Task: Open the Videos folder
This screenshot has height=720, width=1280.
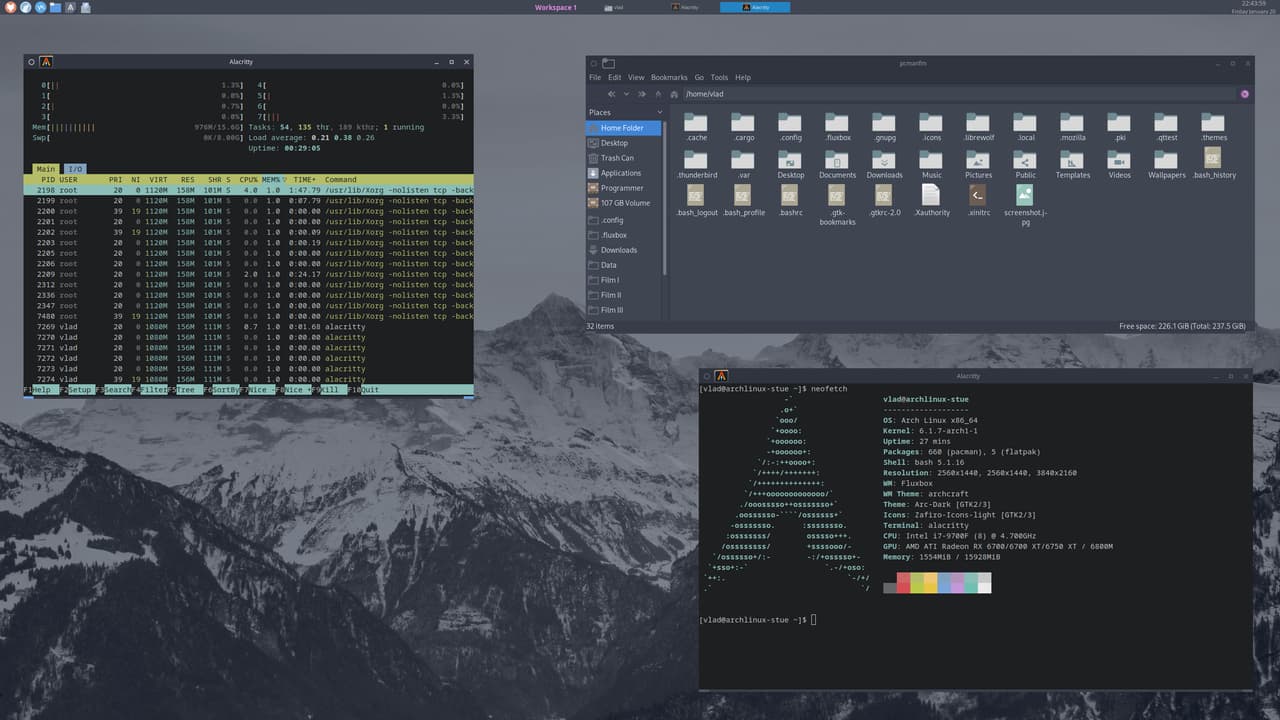Action: click(x=1119, y=160)
